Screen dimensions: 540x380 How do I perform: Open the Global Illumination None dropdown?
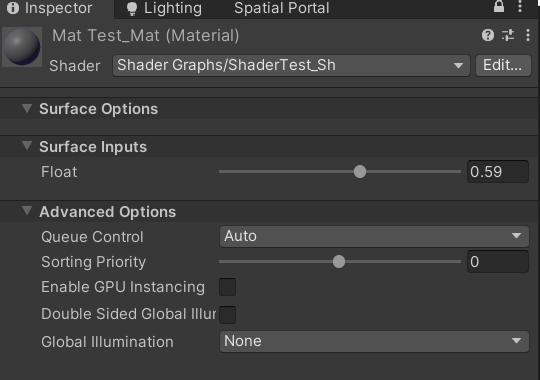coord(374,341)
